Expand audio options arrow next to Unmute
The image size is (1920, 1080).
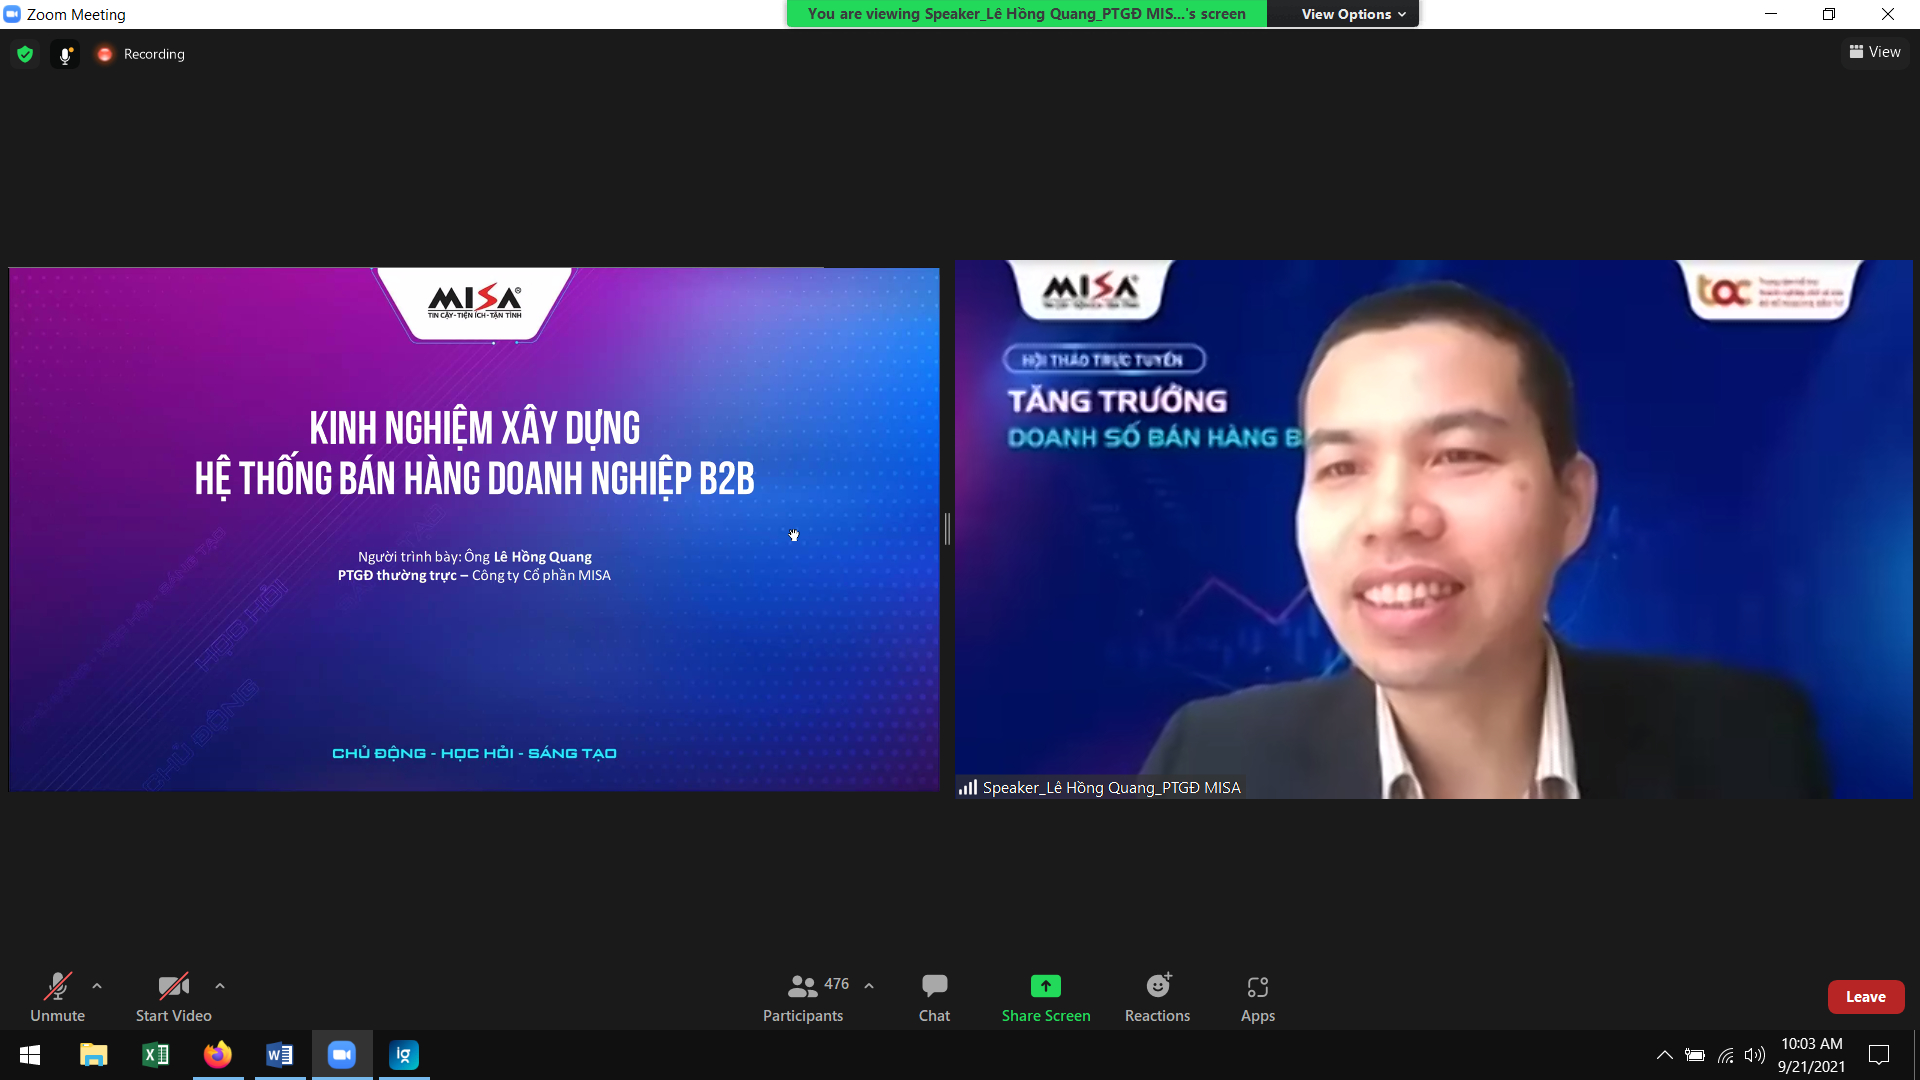97,986
